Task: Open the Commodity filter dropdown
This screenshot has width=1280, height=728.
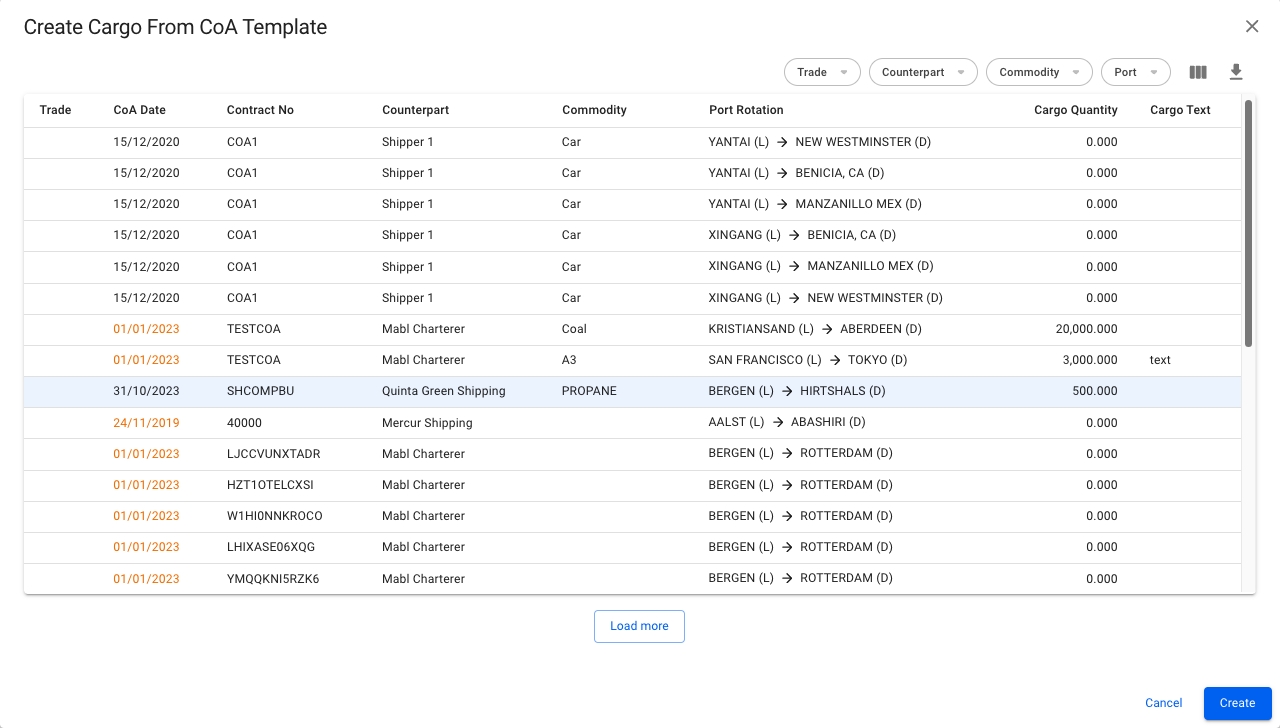Action: point(1038,72)
